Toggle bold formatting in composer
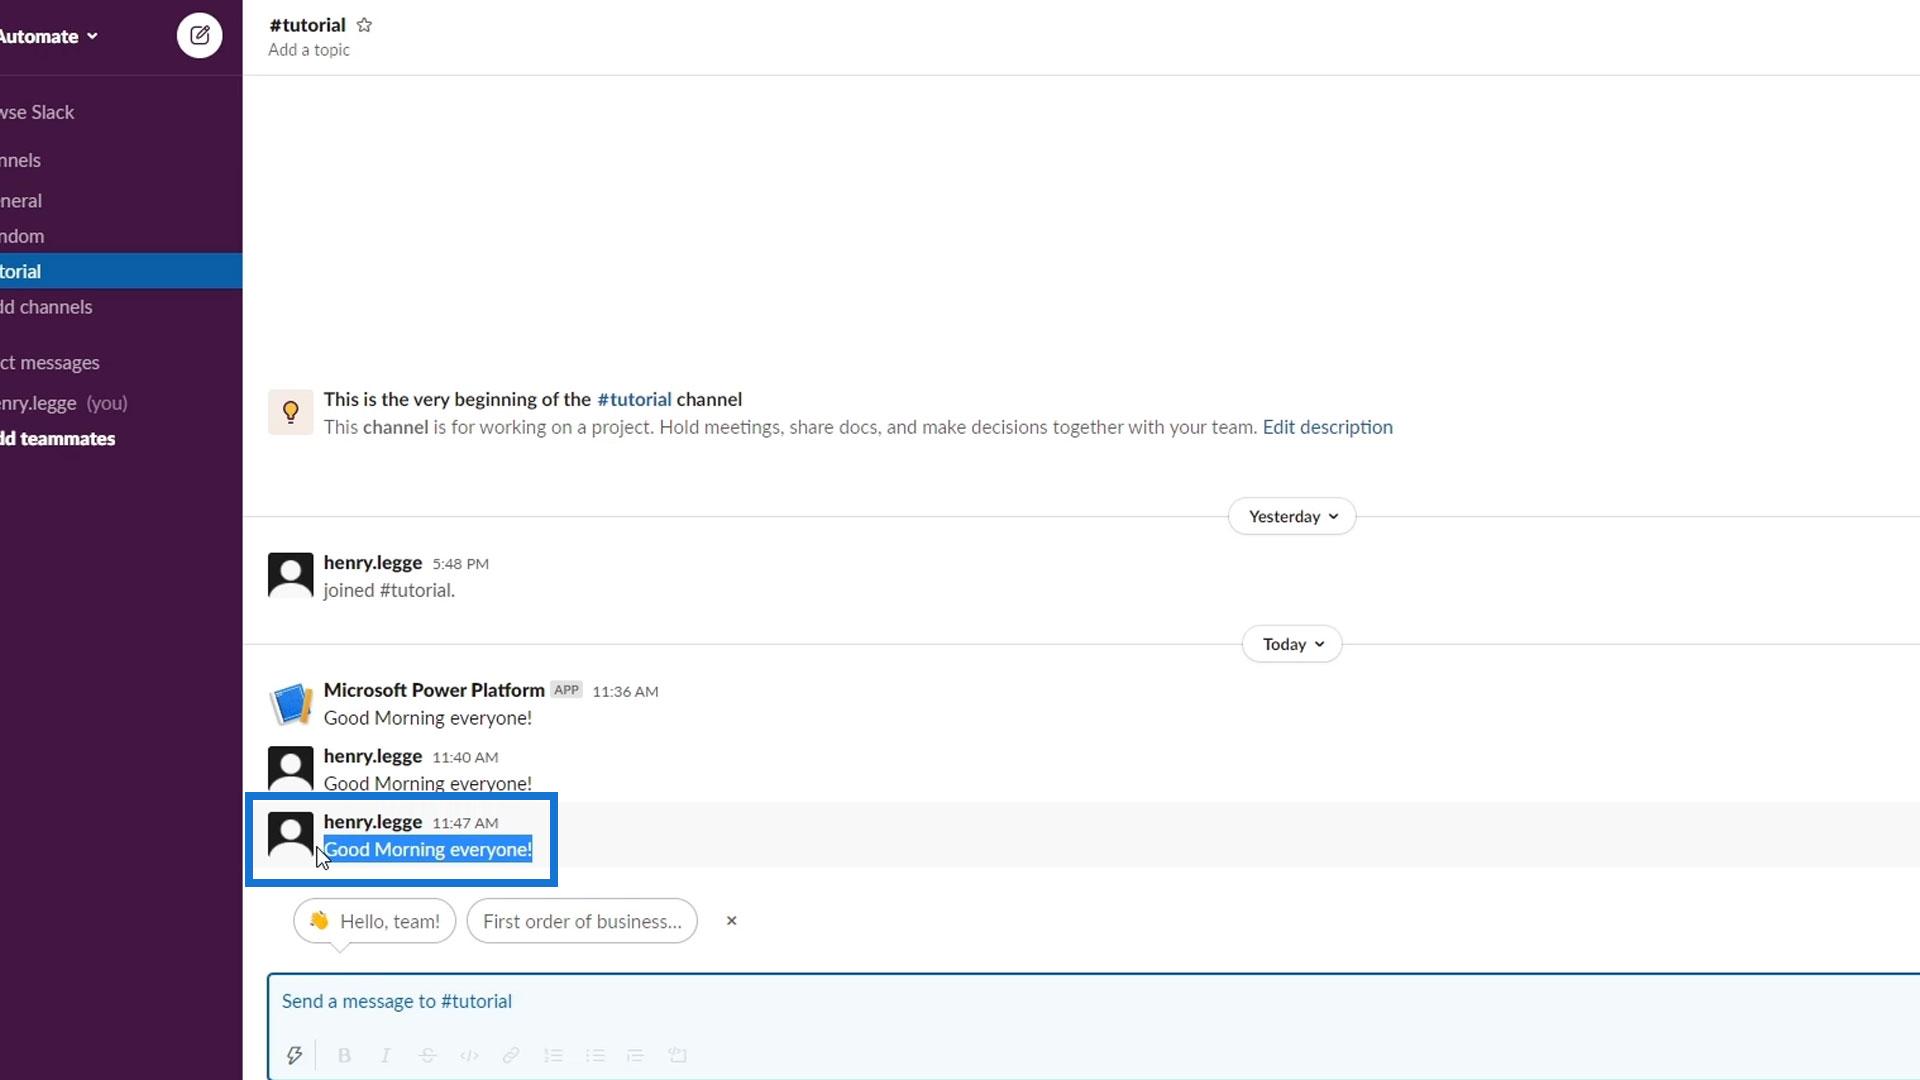 [344, 1055]
